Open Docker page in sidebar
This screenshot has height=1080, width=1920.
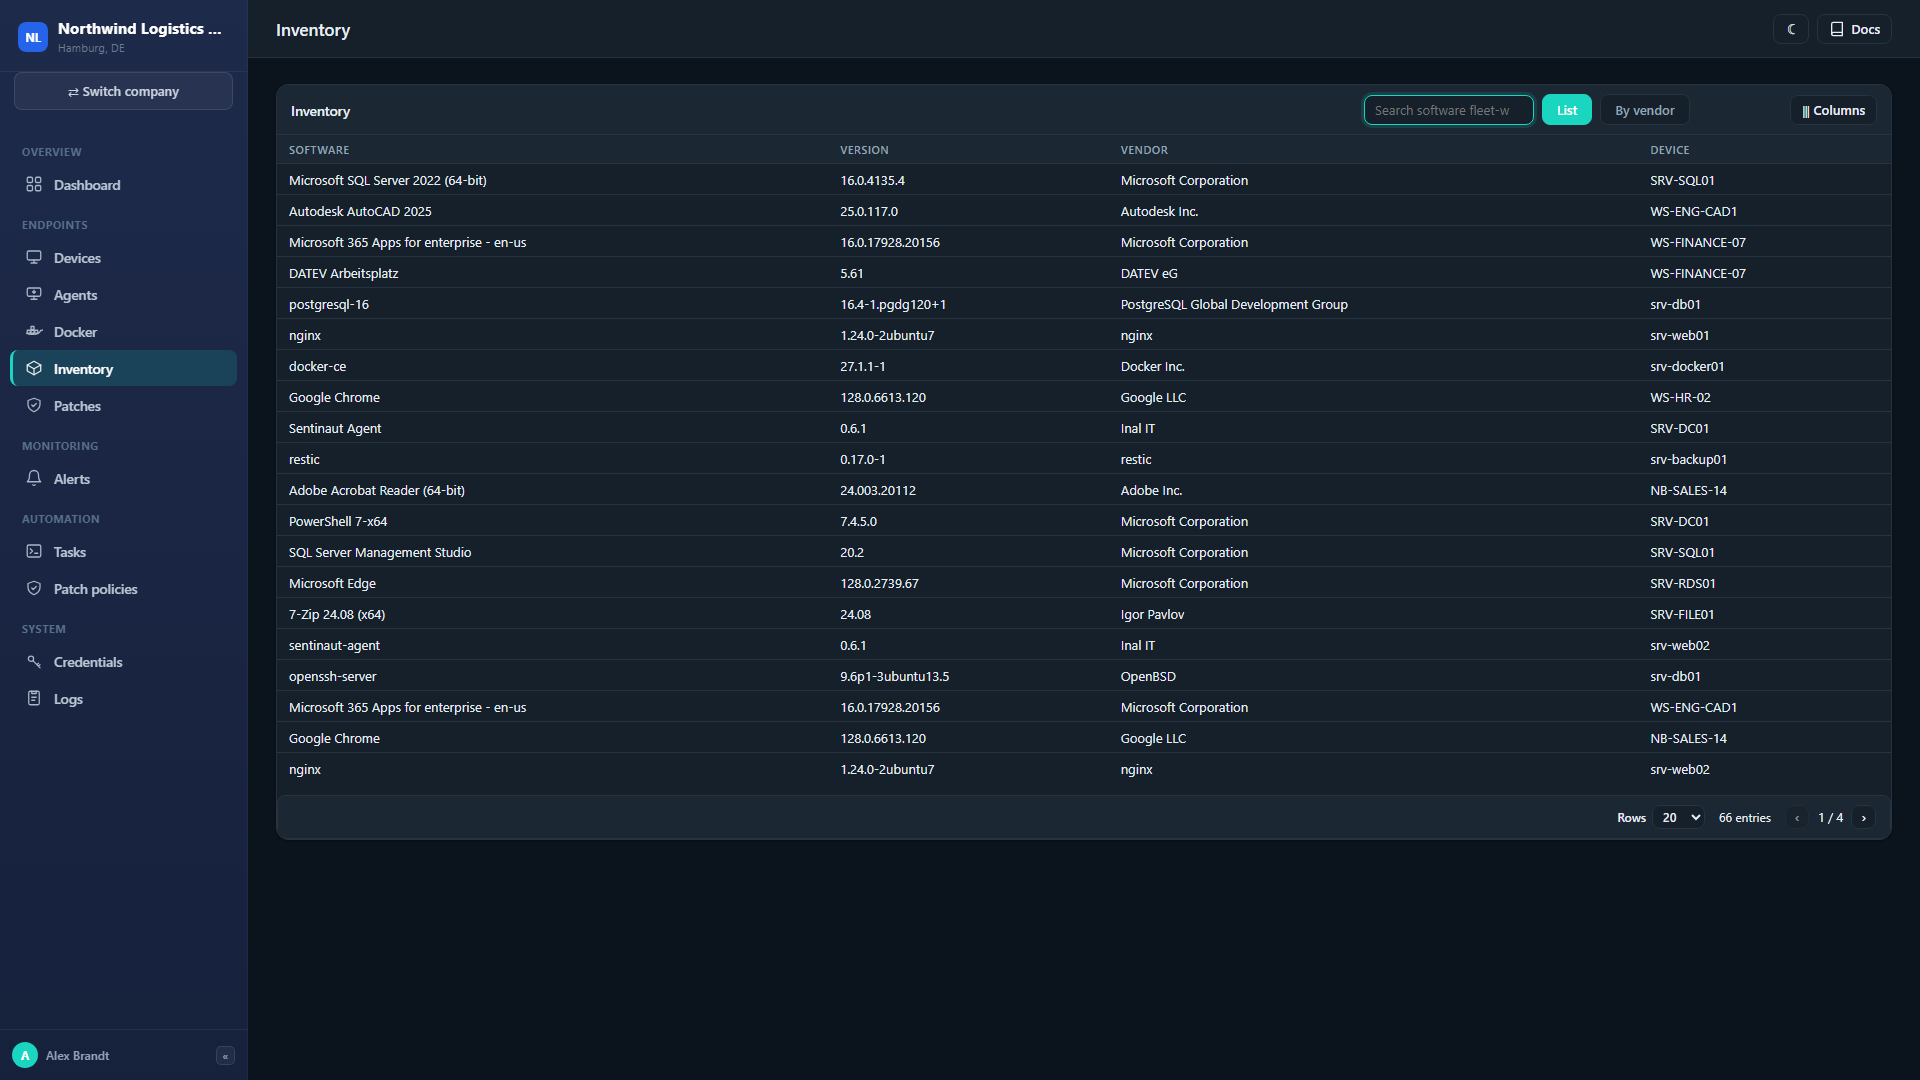click(124, 332)
